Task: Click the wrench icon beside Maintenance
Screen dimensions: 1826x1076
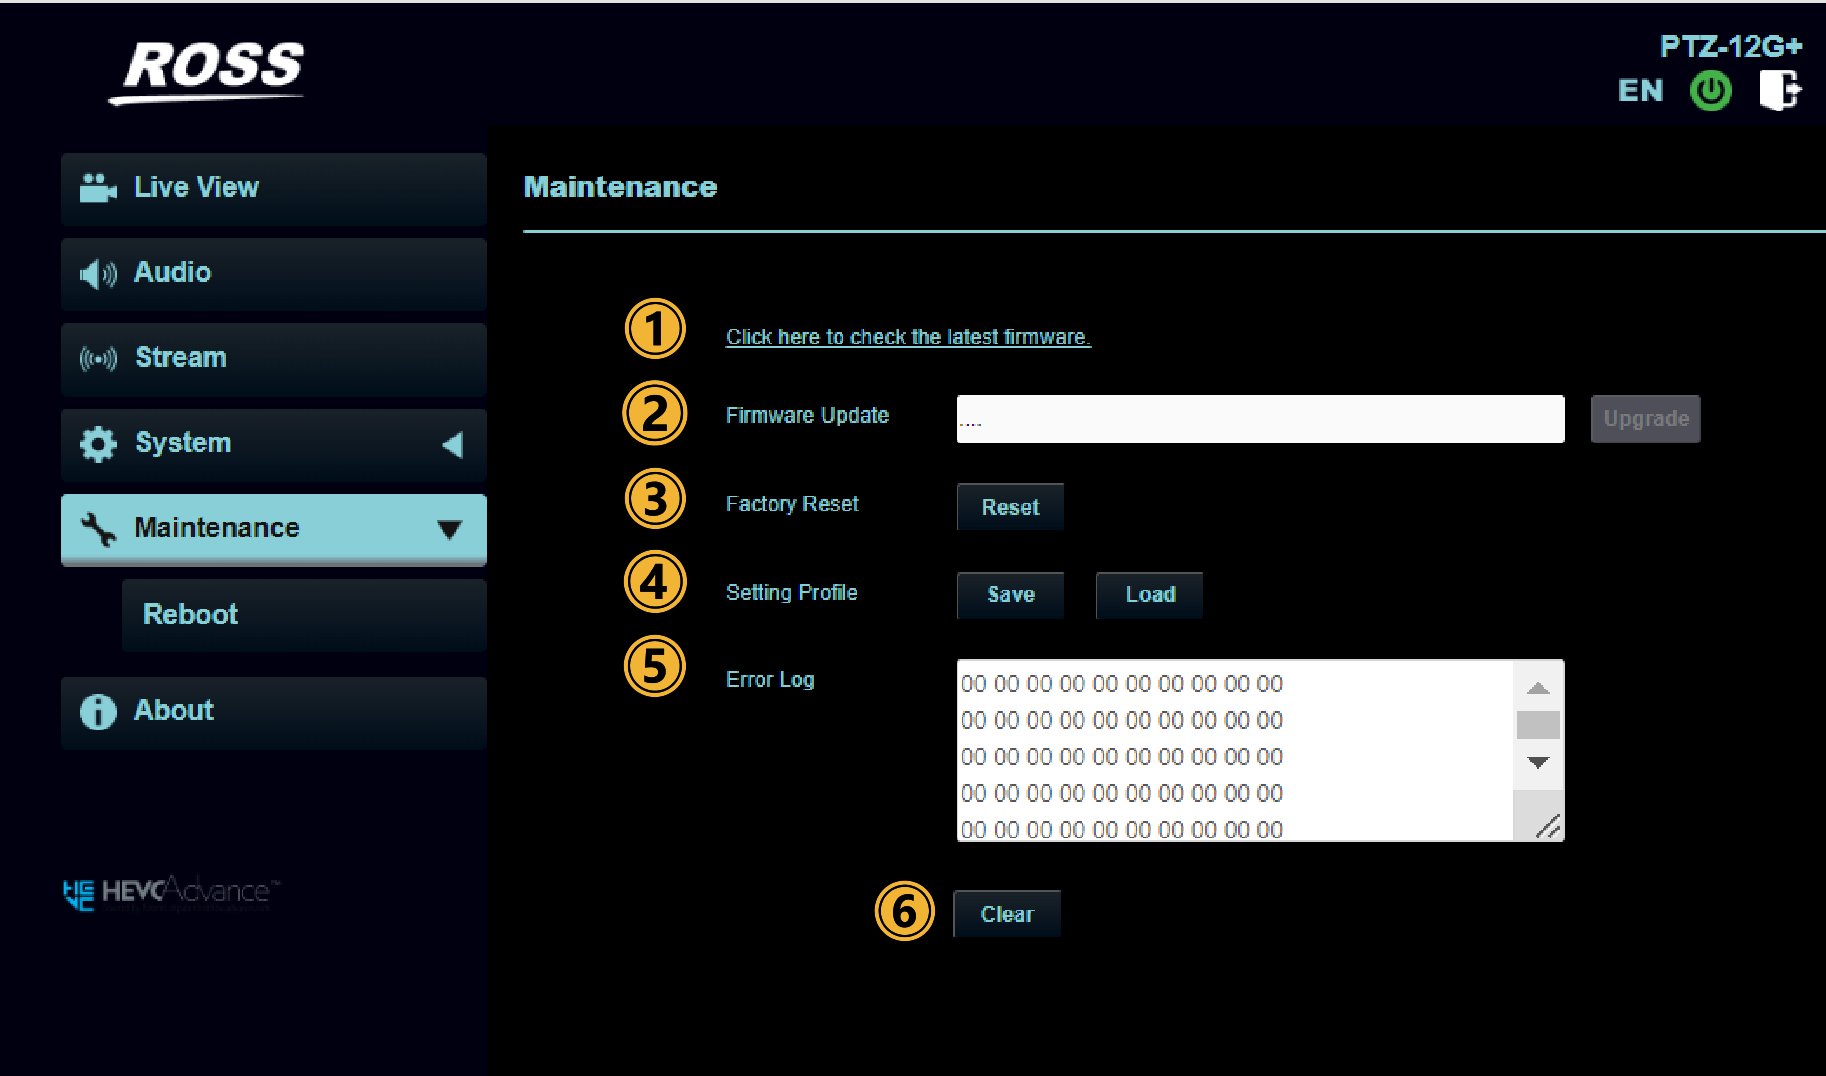Action: [x=98, y=529]
